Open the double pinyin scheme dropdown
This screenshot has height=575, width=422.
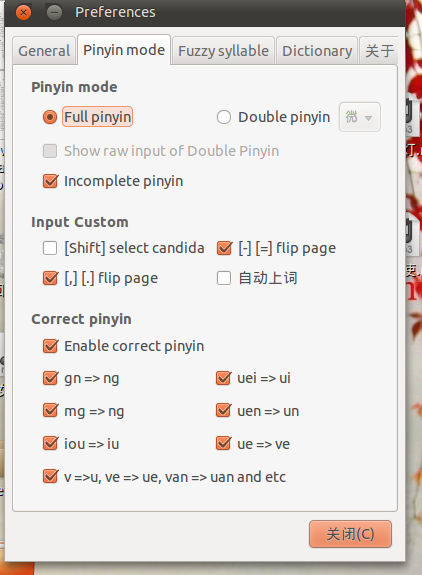(360, 117)
